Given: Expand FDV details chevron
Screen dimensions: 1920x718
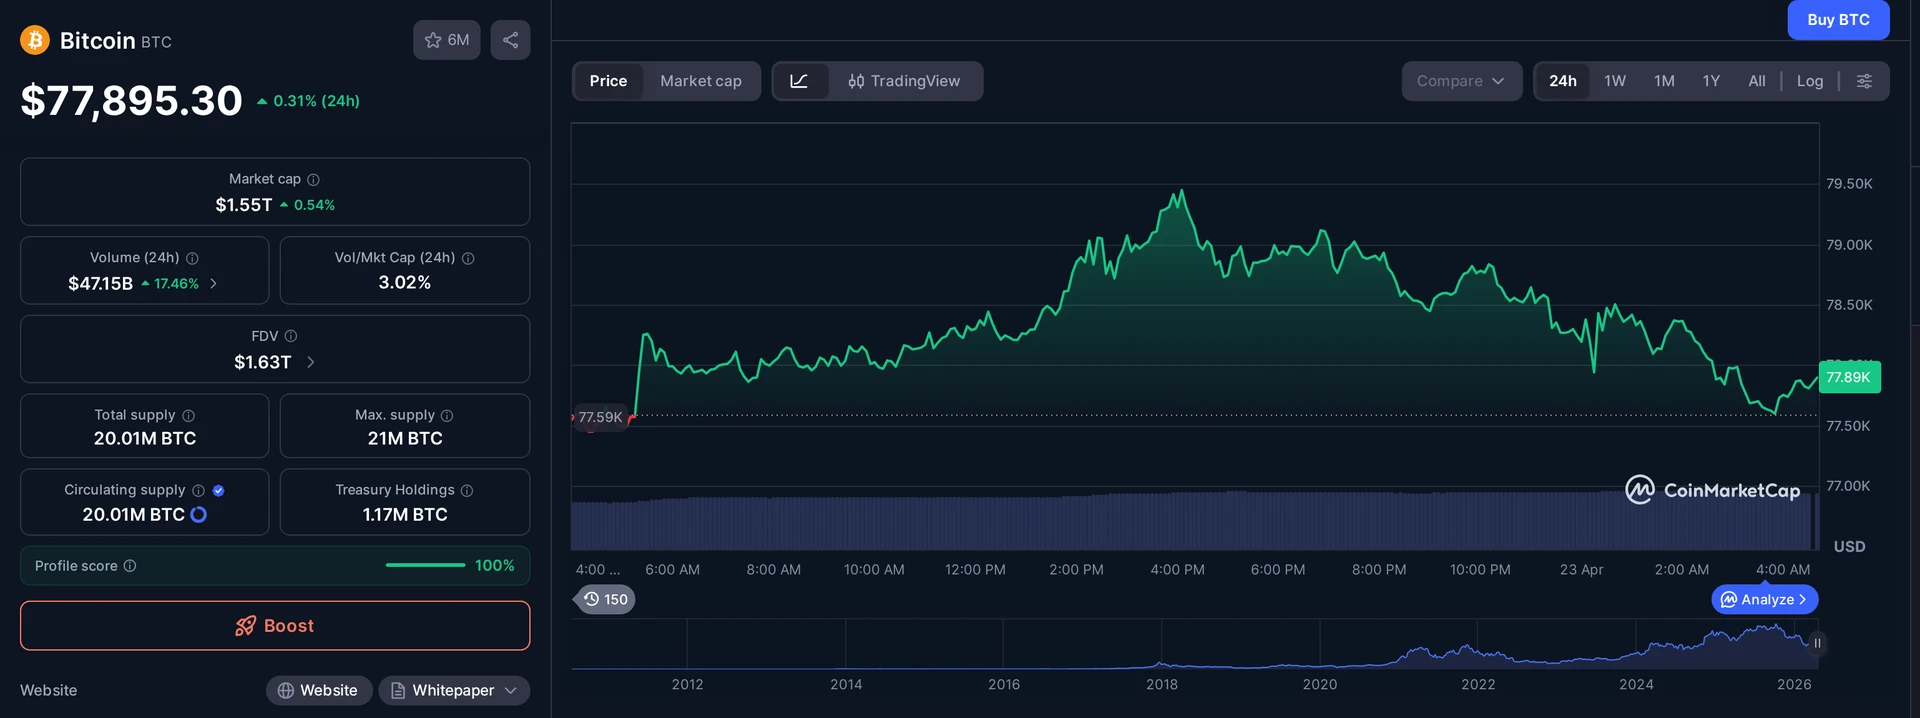Looking at the screenshot, I should pyautogui.click(x=310, y=362).
